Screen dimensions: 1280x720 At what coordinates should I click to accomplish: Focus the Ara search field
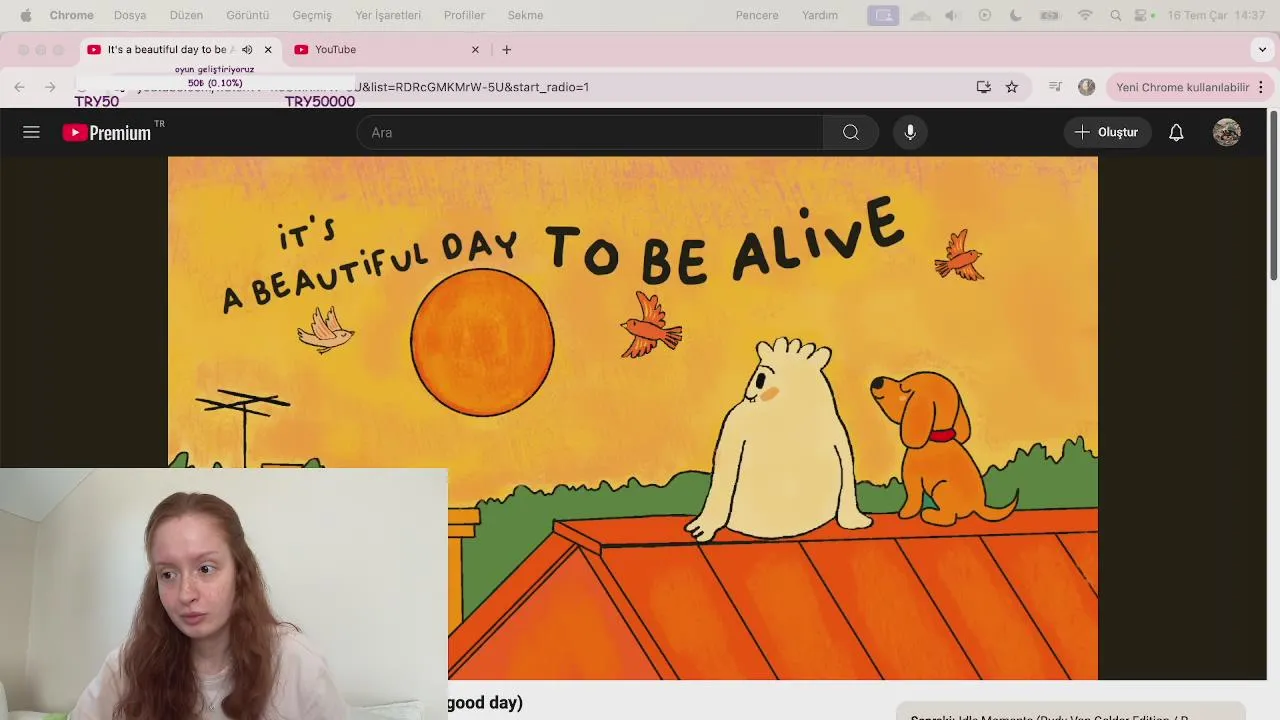point(590,132)
